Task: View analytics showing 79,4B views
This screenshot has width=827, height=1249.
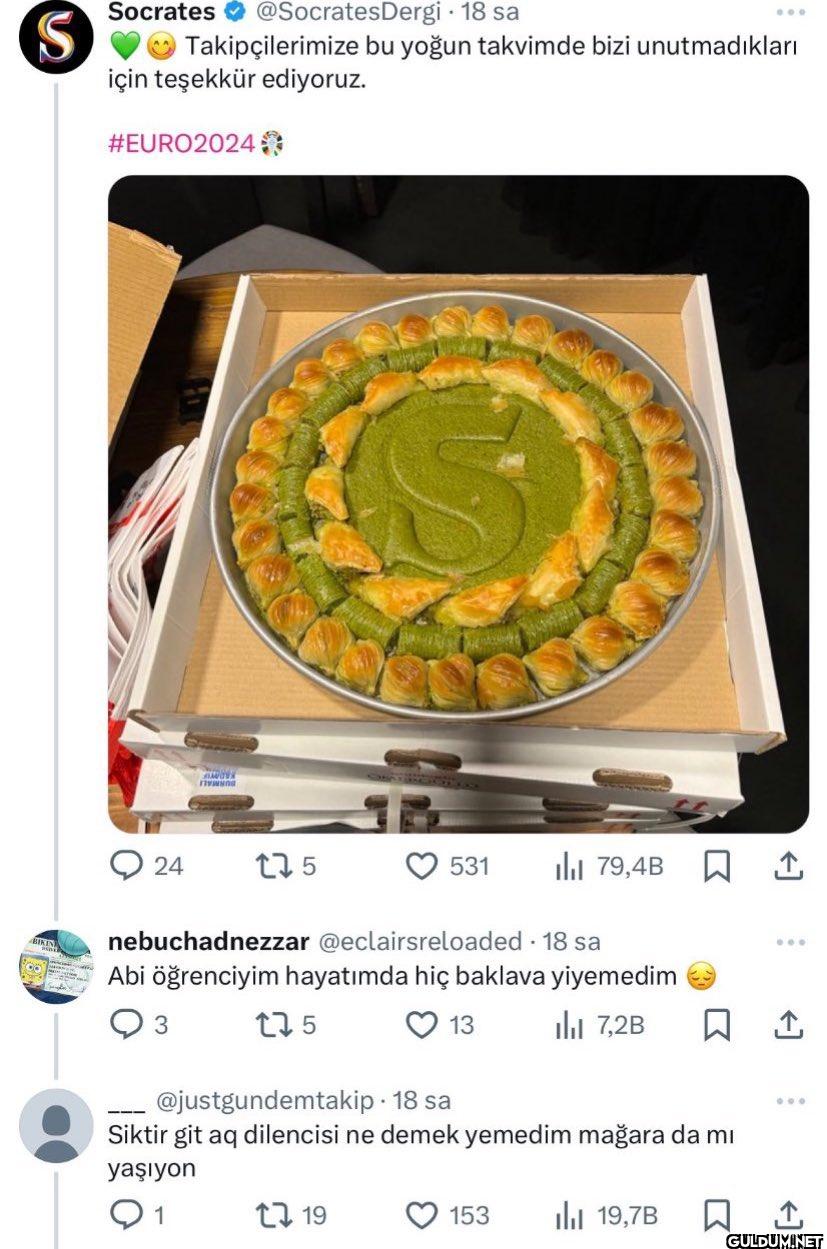Action: [x=568, y=866]
